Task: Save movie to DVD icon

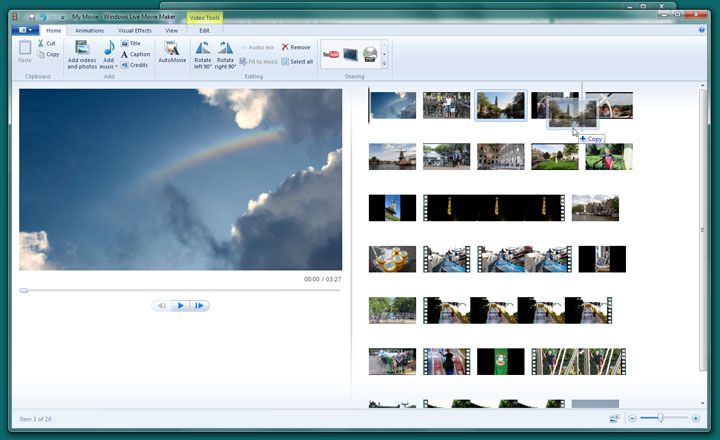Action: tap(370, 54)
